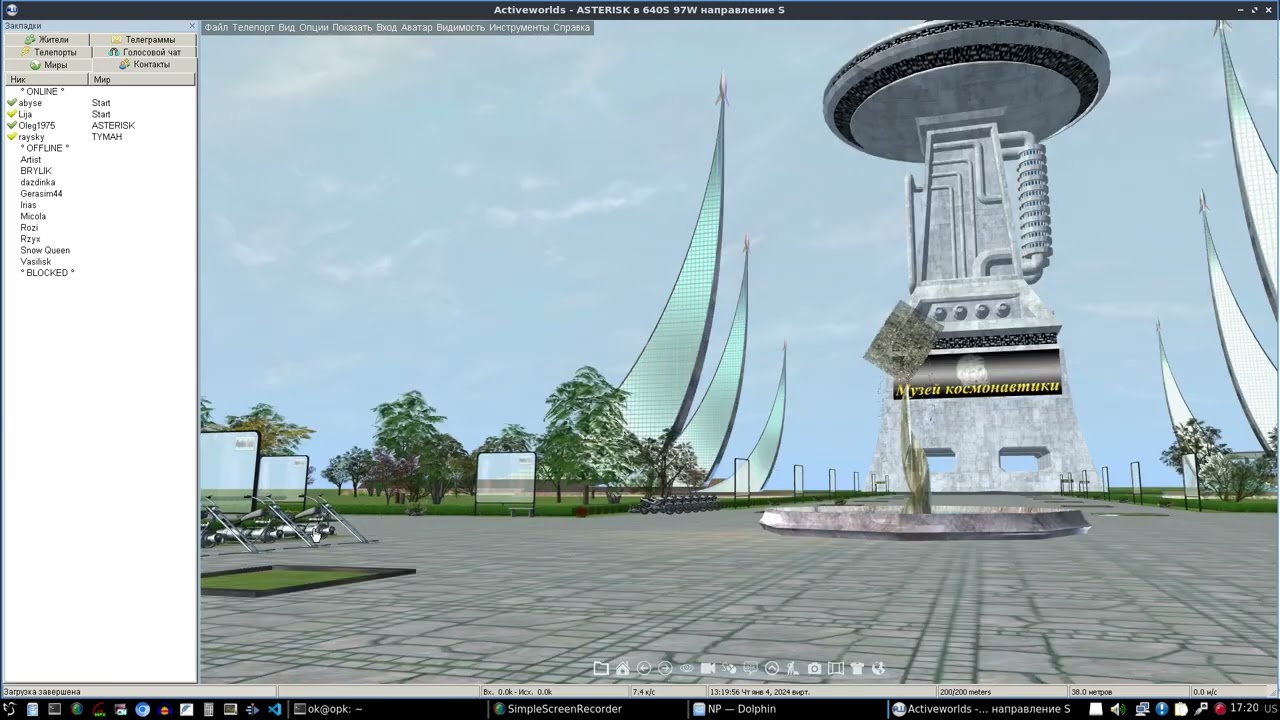The height and width of the screenshot is (720, 1280).
Task: Open the Справка menu
Action: (x=571, y=27)
